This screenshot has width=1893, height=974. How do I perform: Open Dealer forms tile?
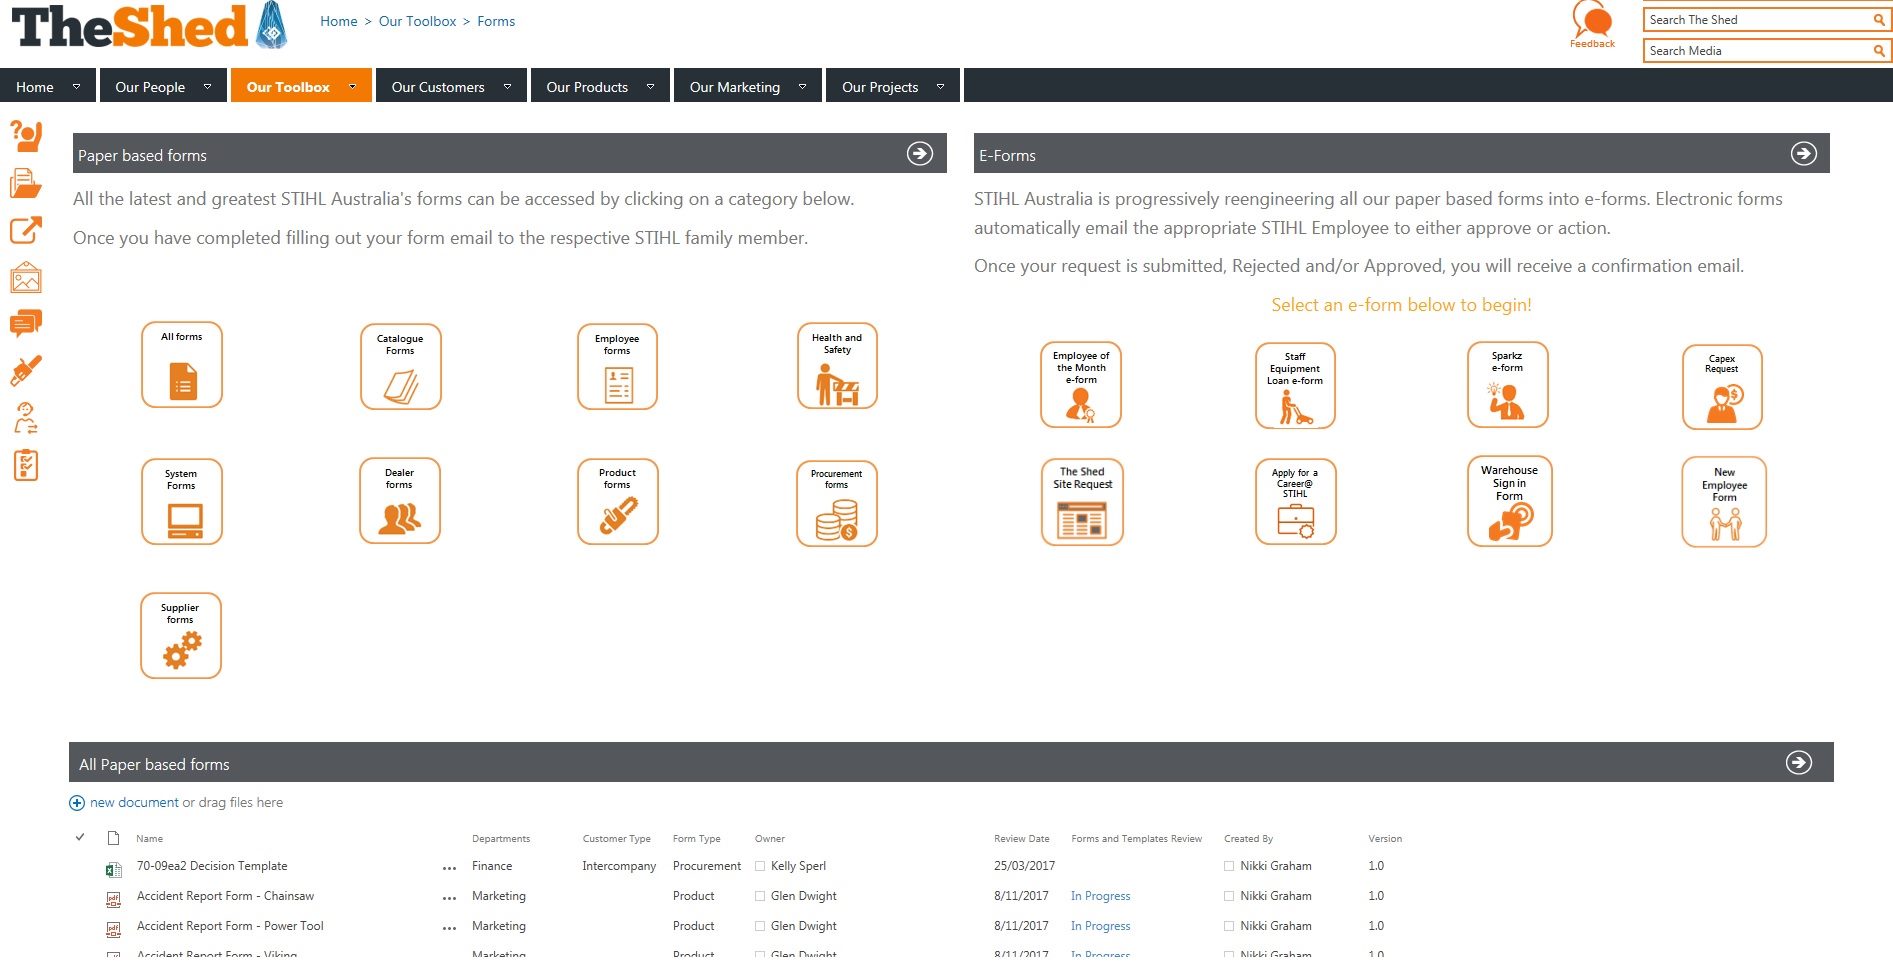point(399,500)
